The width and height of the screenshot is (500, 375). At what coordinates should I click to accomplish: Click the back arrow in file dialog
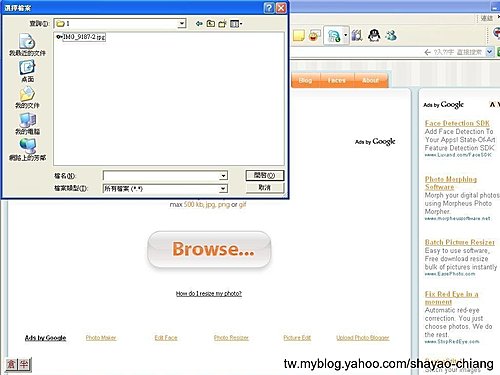[x=199, y=23]
